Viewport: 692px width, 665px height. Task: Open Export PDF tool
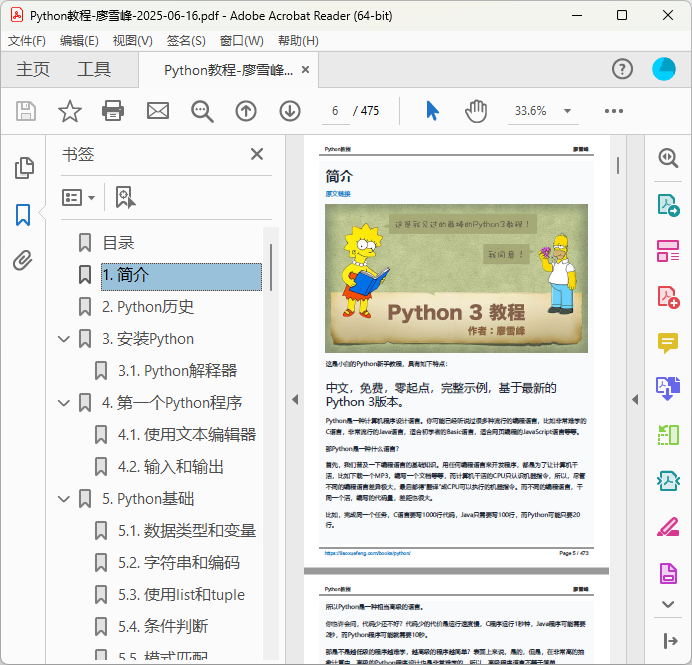coord(668,205)
